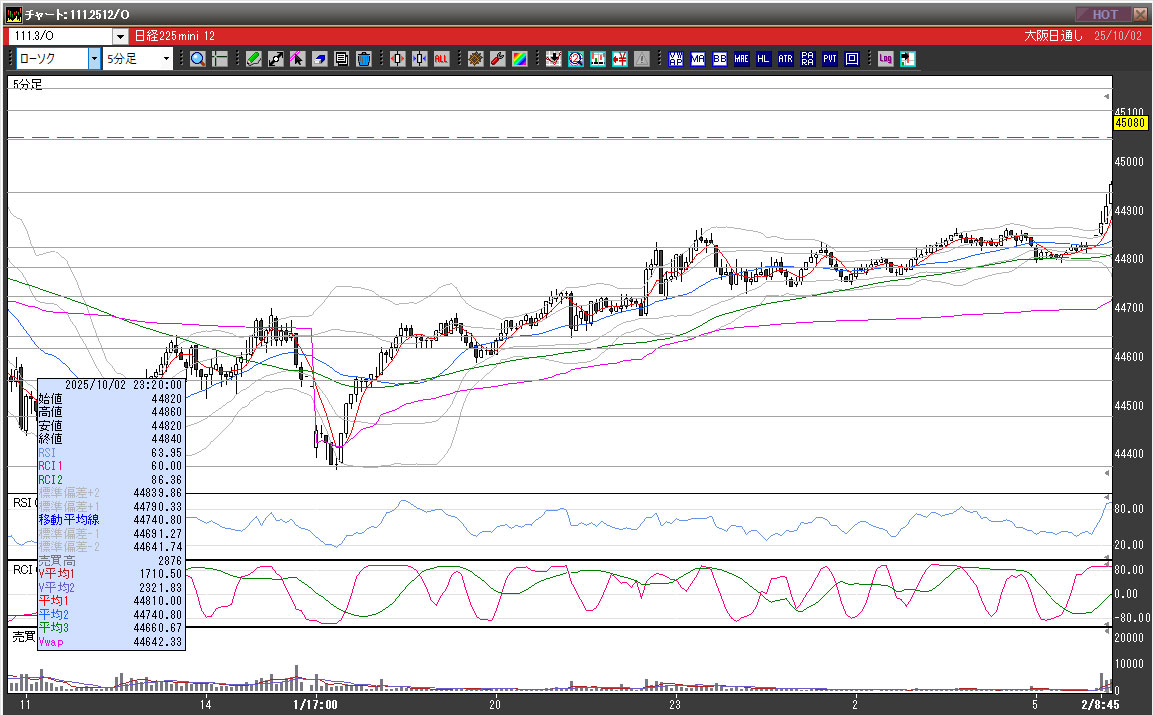1153x715 pixels.
Task: Toggle the MA moving average indicator
Action: 698,59
